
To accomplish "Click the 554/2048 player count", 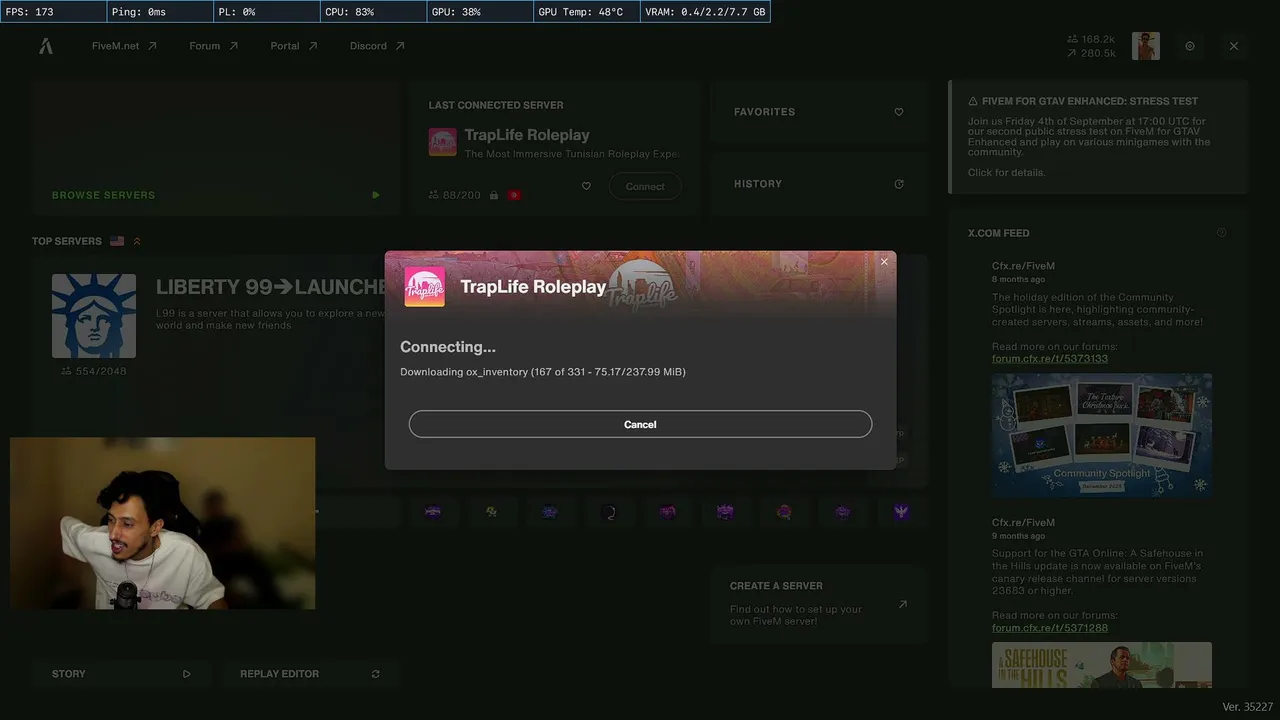I will click(x=94, y=371).
